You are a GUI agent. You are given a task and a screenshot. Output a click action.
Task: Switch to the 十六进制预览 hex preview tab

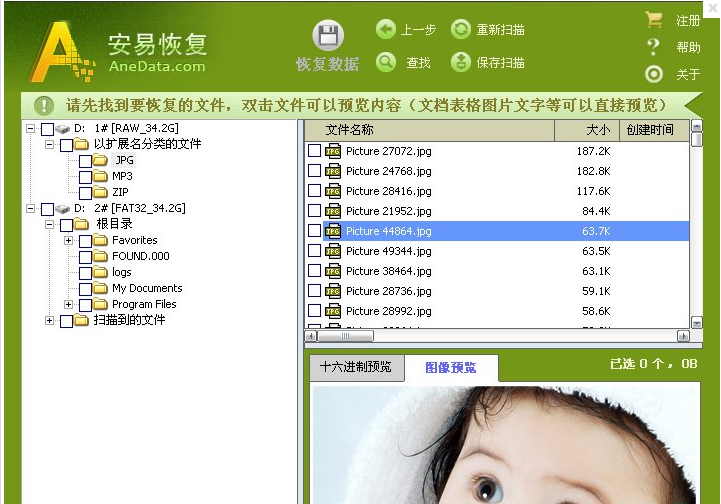355,367
